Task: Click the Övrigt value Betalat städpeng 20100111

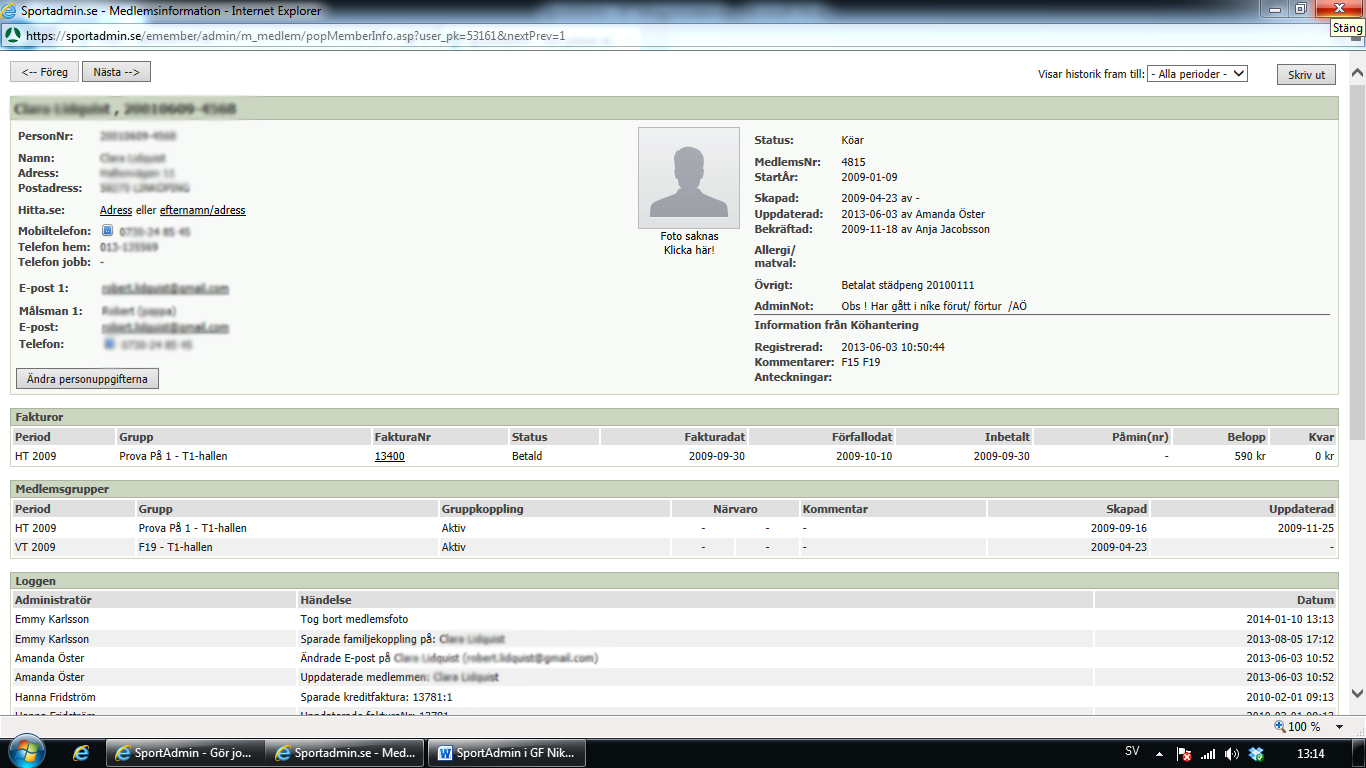Action: pos(908,285)
